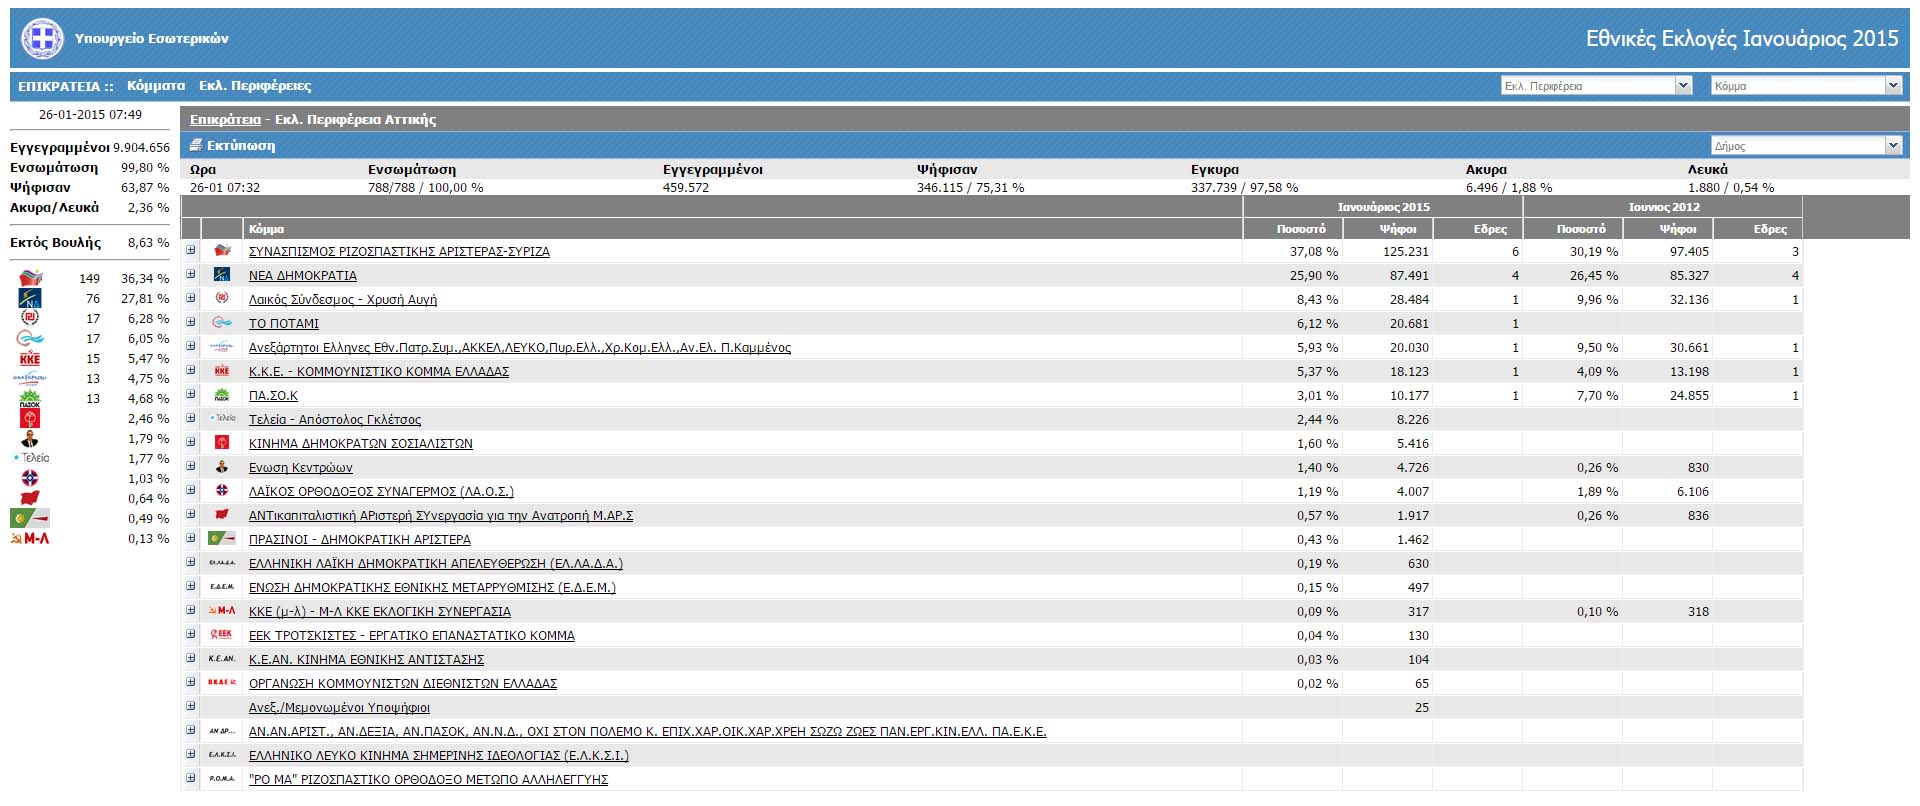1920x806 pixels.
Task: Click the 26-01-2015 07:49 timestamp
Action: 90,115
